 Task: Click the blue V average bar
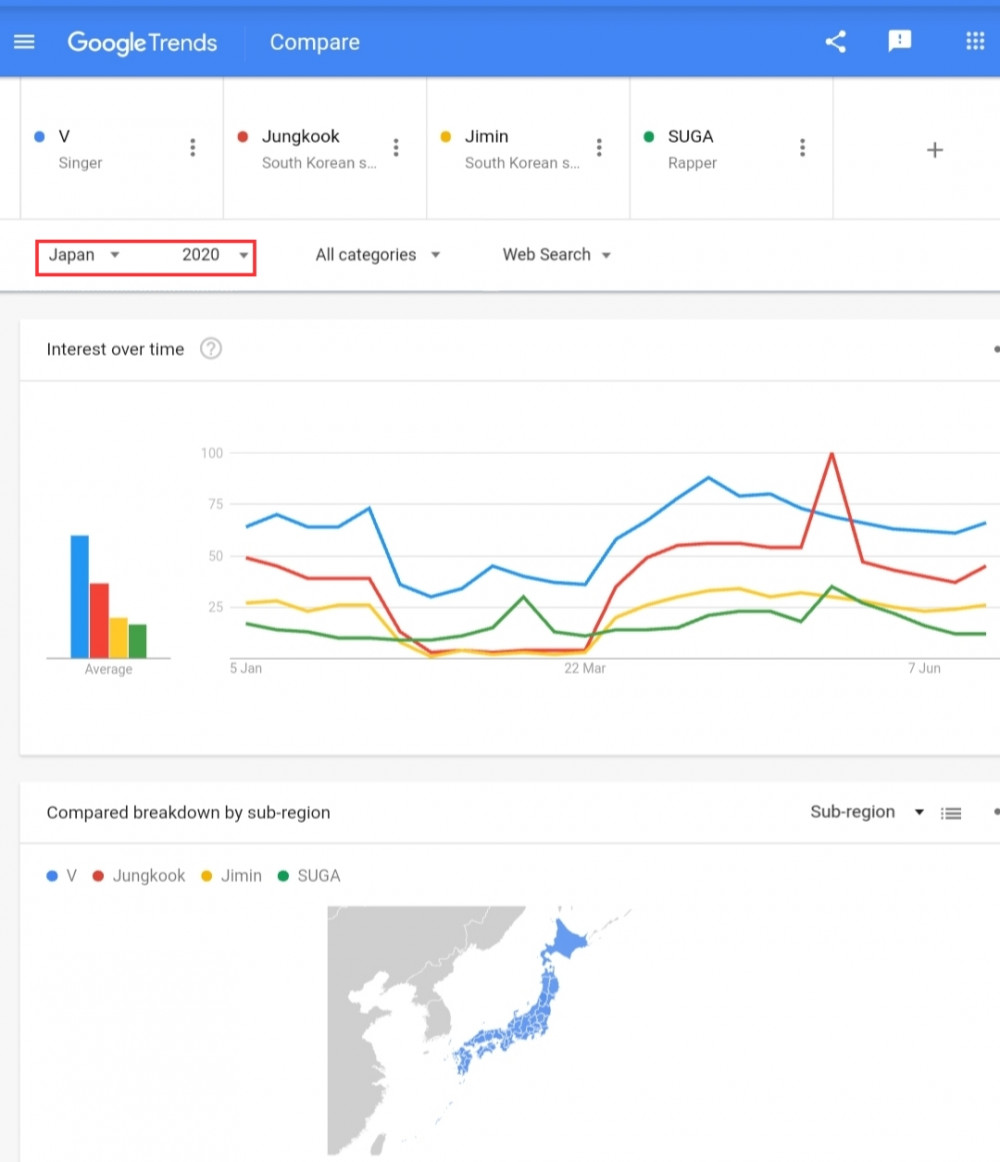click(x=79, y=596)
